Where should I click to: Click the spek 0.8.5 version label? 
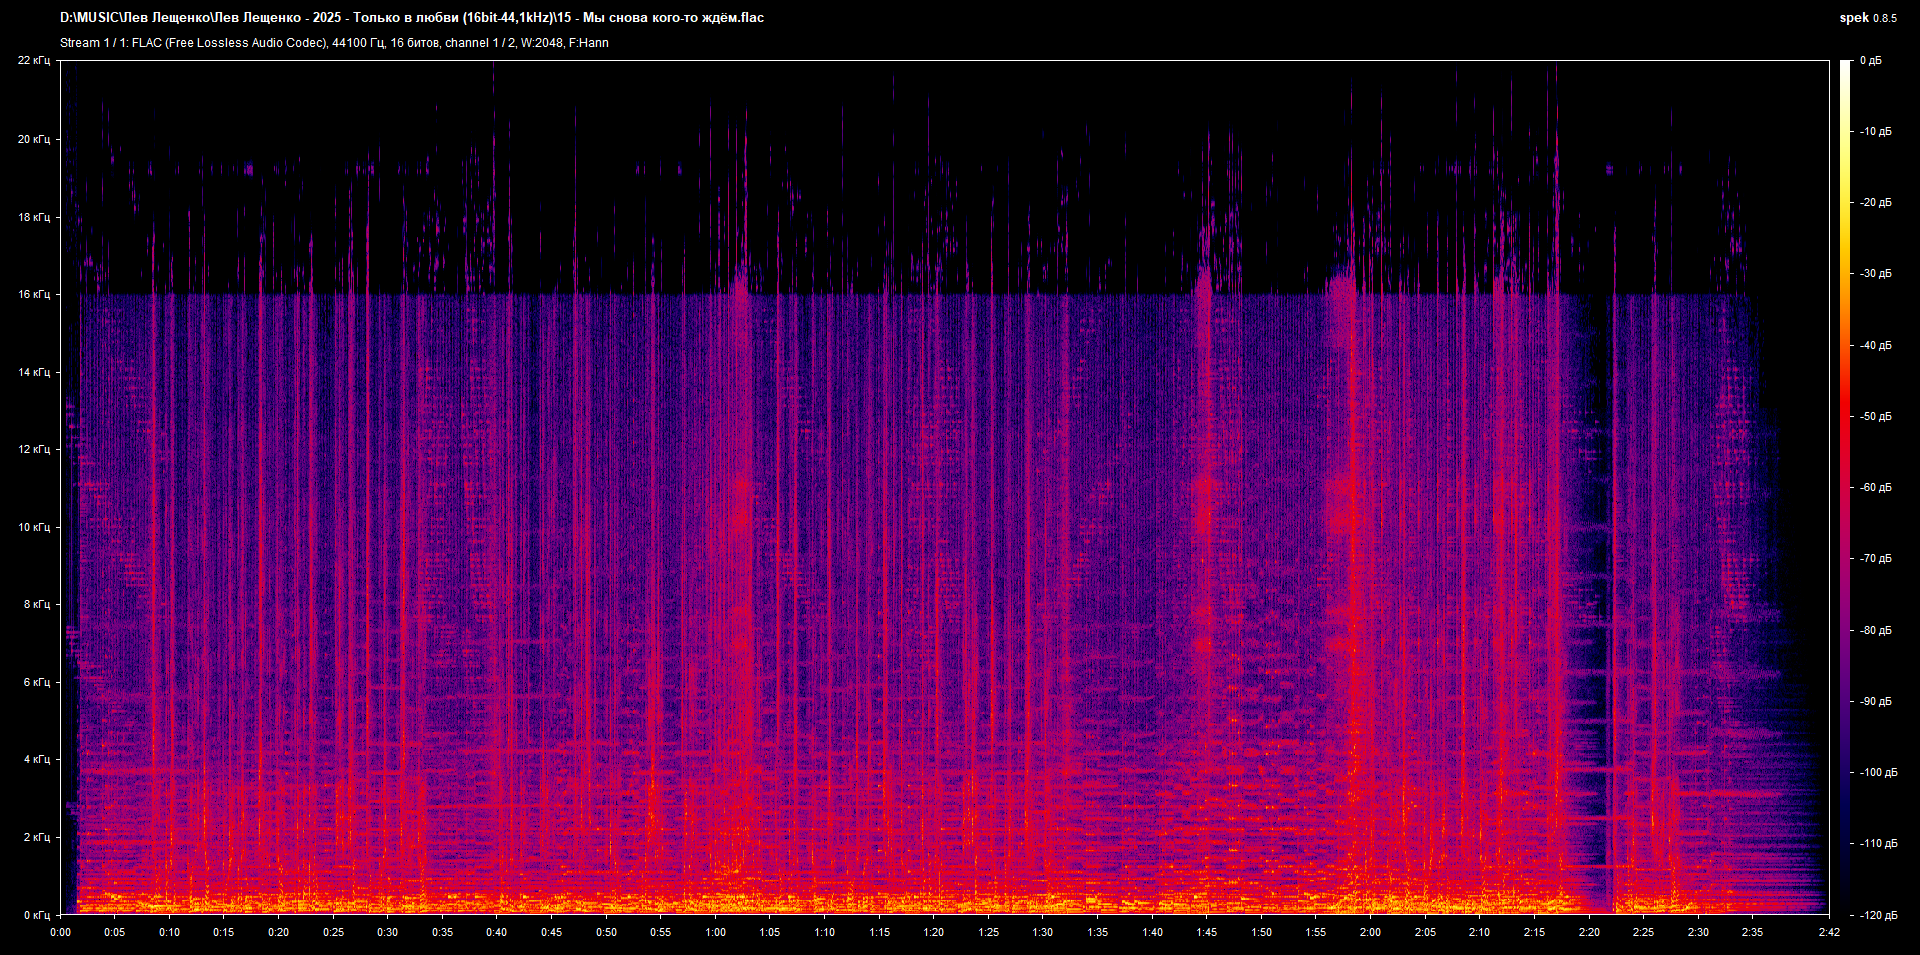tap(1867, 18)
